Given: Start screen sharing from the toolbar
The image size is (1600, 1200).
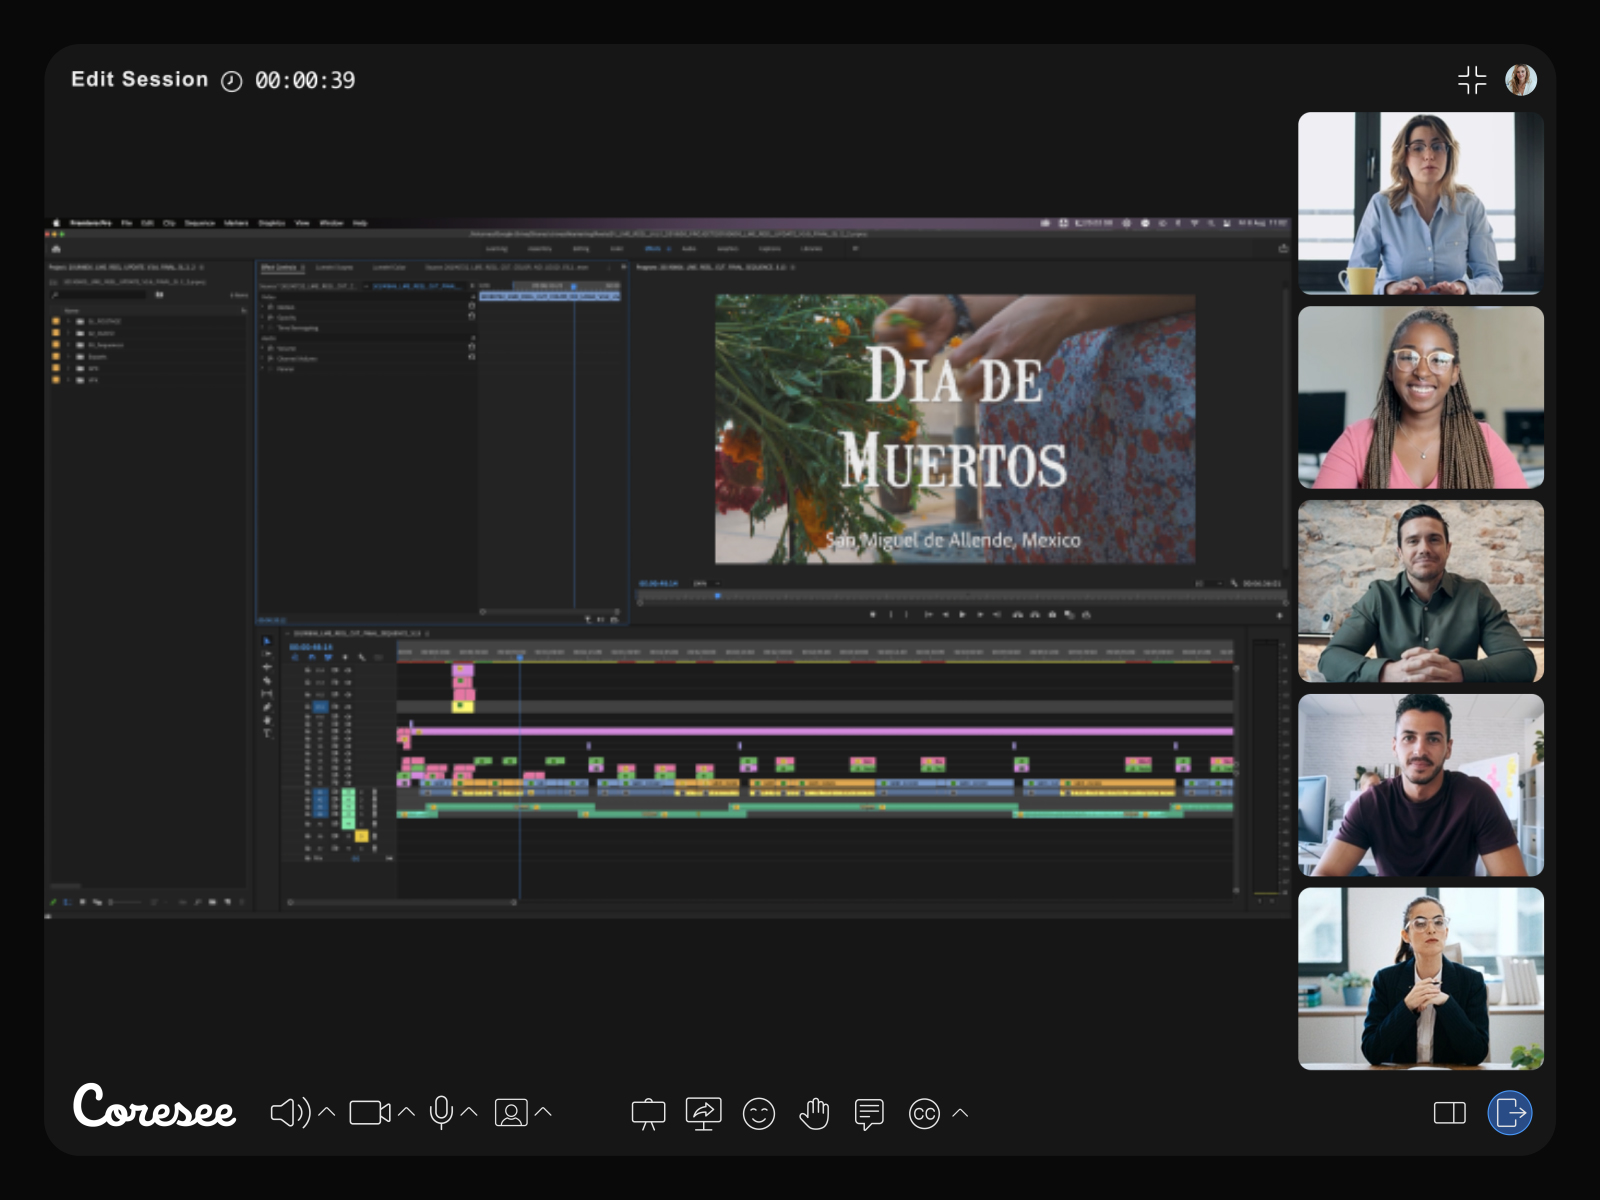Looking at the screenshot, I should click(703, 1113).
